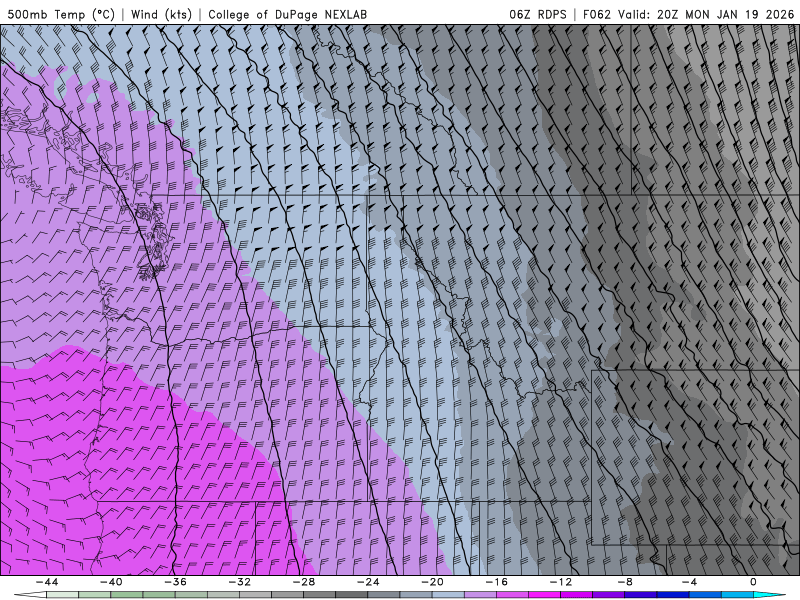Click the "Wind (kts)" header label
Screen dimensions: 800x600
tap(161, 14)
